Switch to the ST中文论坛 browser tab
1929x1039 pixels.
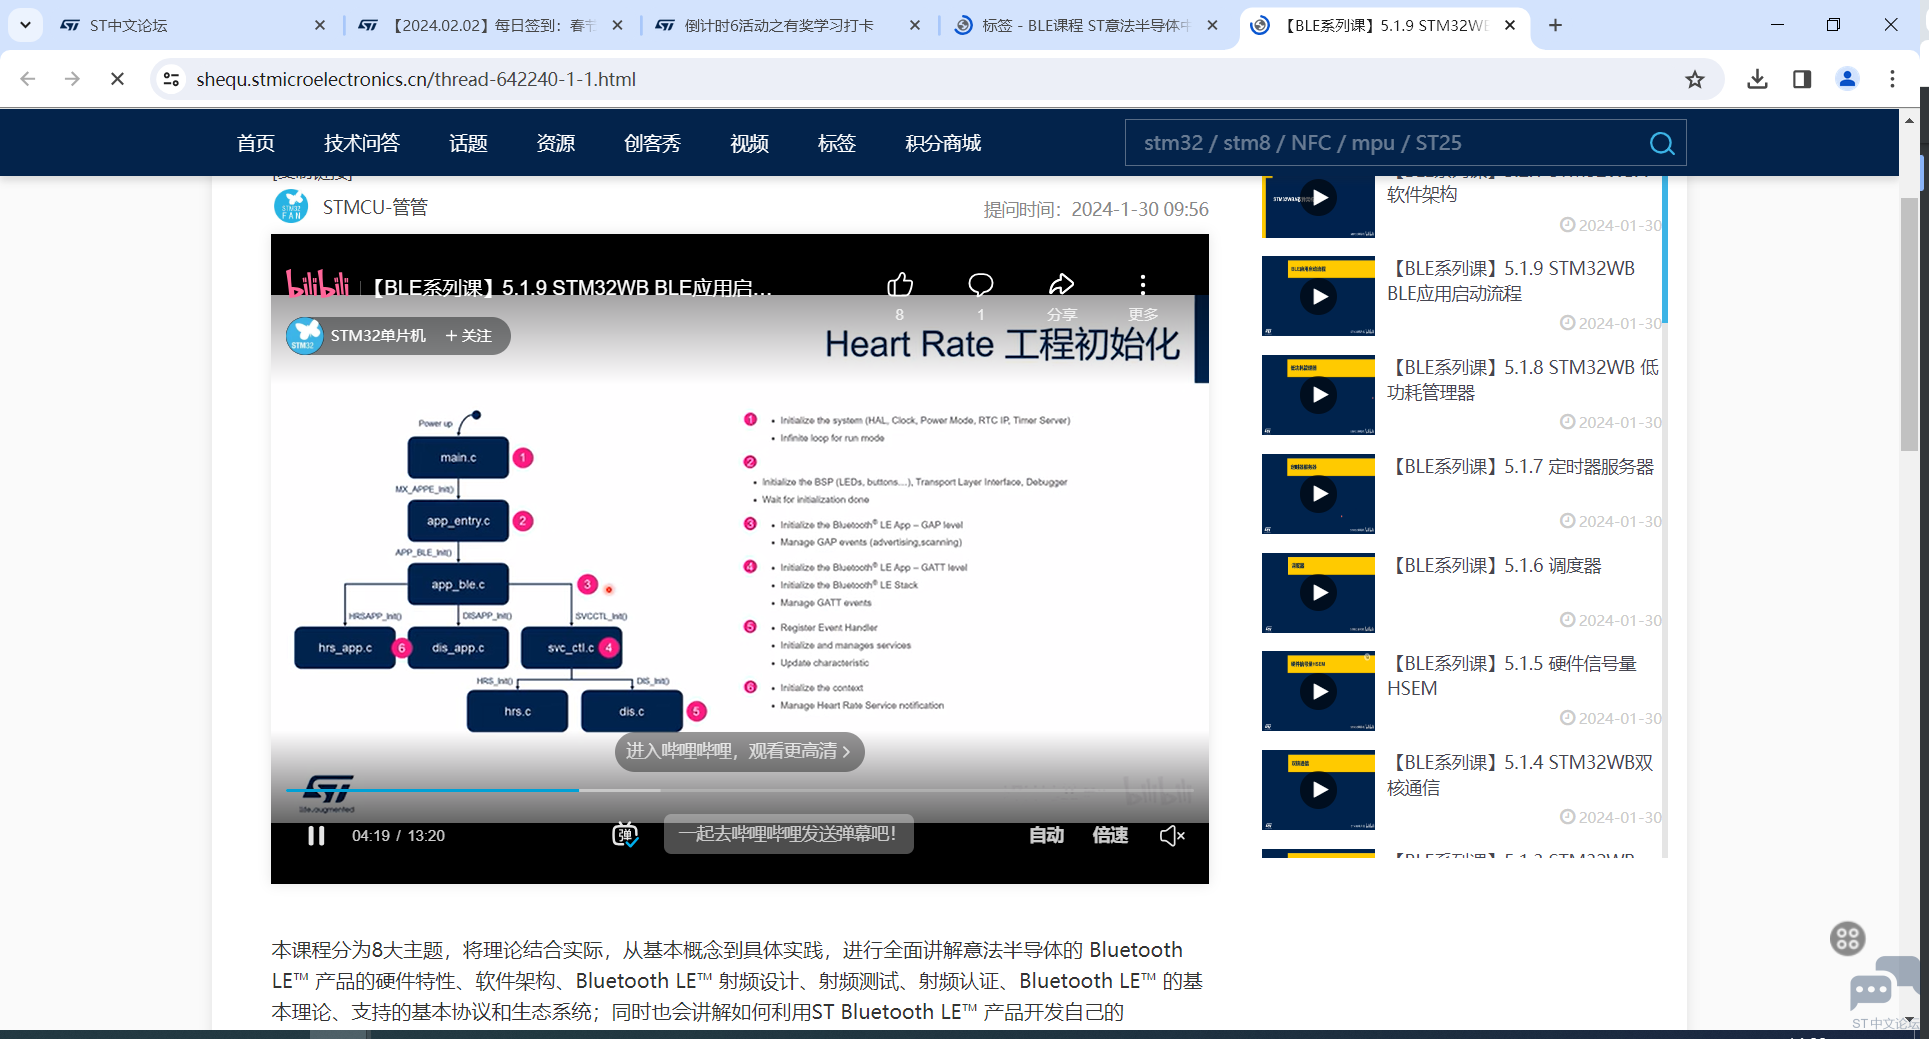[190, 25]
